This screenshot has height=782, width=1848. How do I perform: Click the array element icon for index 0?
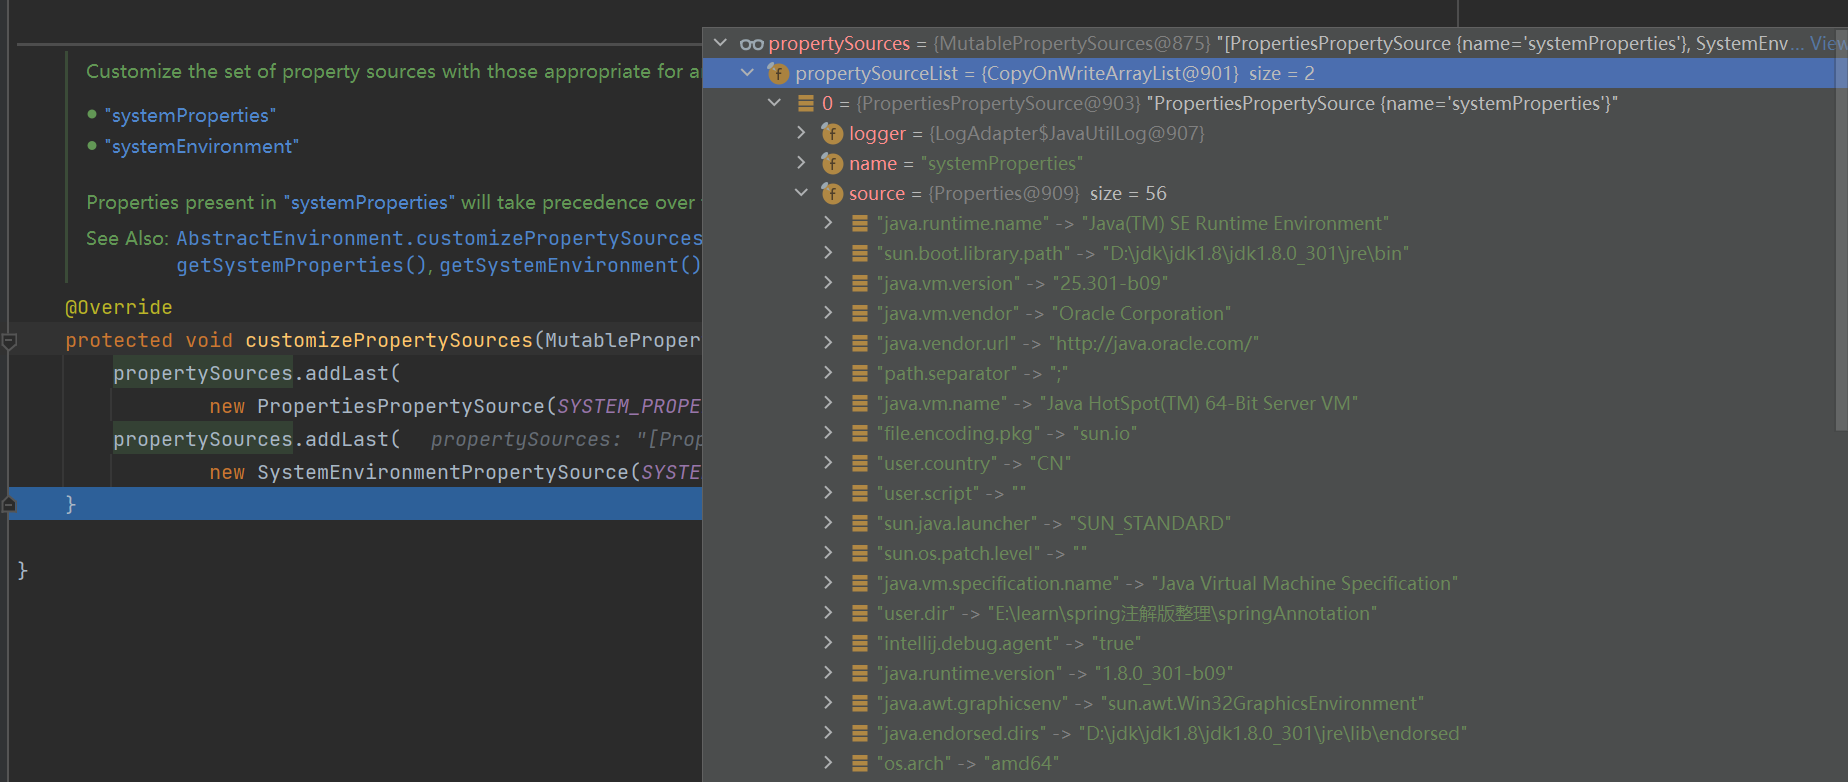tap(805, 104)
